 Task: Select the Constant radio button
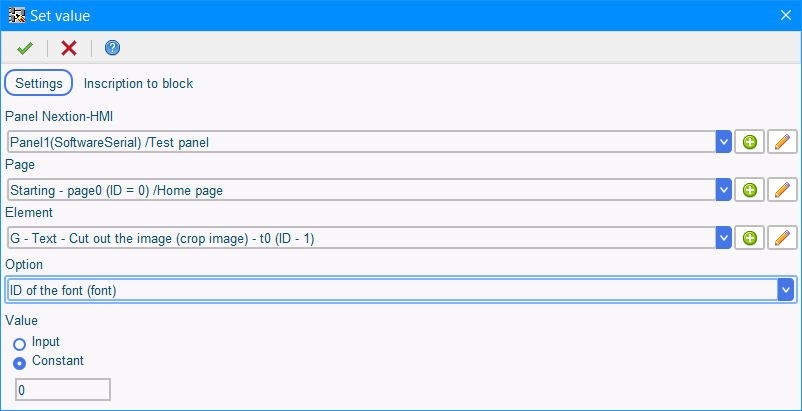coord(19,363)
